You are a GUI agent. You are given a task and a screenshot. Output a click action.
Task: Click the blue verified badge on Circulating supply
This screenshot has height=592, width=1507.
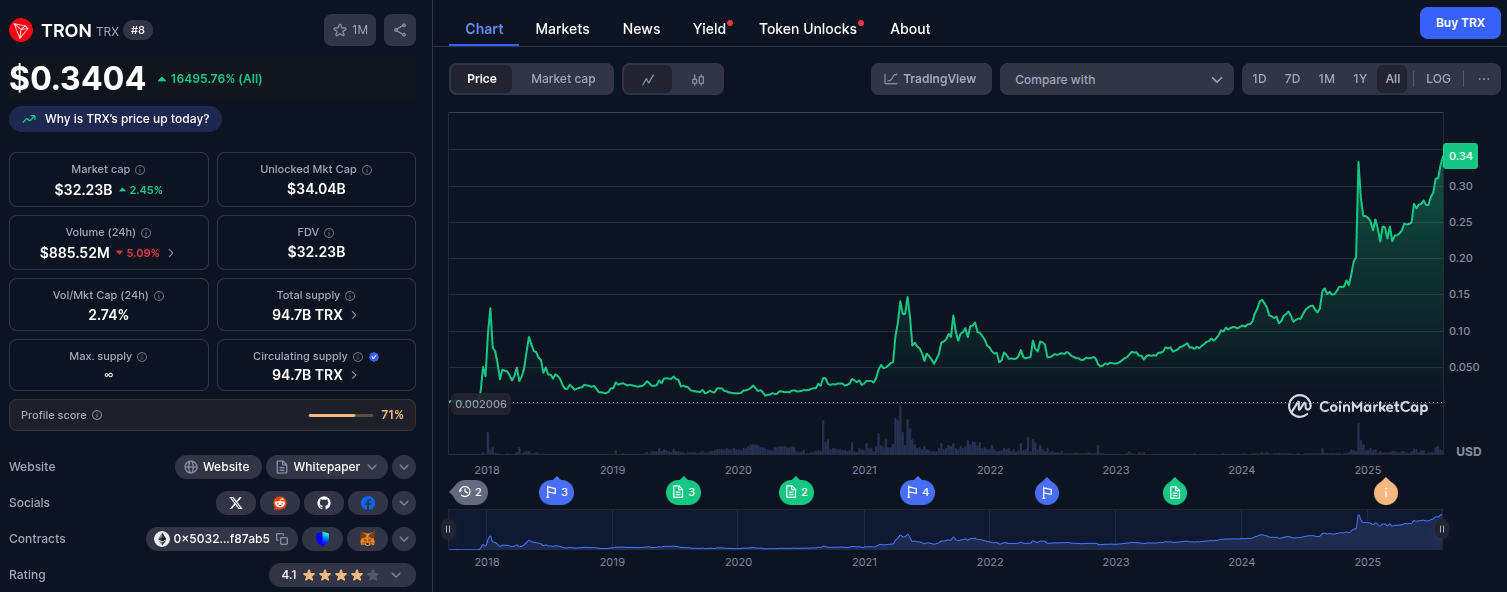point(374,357)
